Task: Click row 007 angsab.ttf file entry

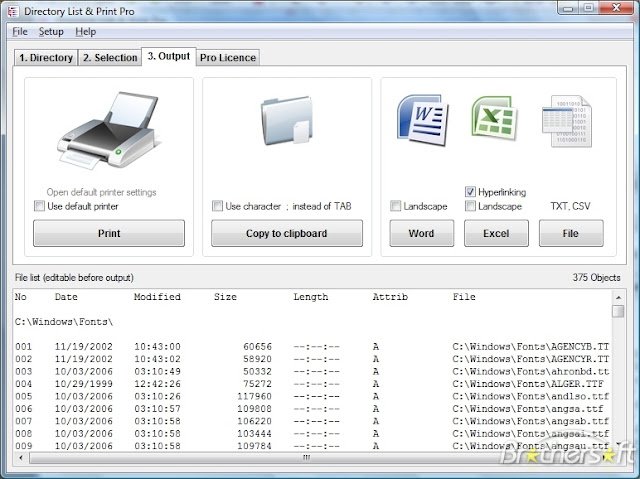Action: [312, 421]
